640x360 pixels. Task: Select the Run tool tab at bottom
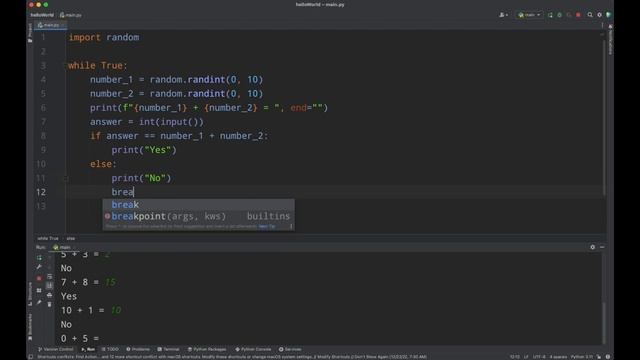tap(88, 349)
